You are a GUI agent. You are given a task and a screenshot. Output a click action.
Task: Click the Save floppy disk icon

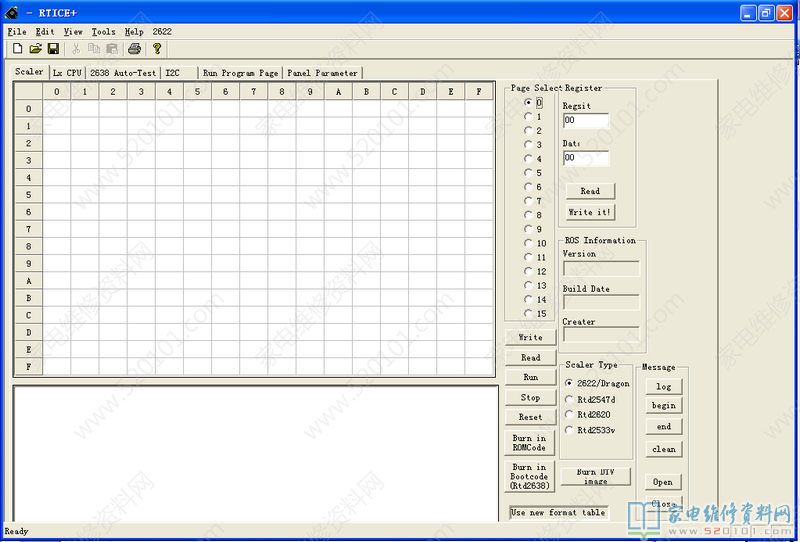[53, 48]
